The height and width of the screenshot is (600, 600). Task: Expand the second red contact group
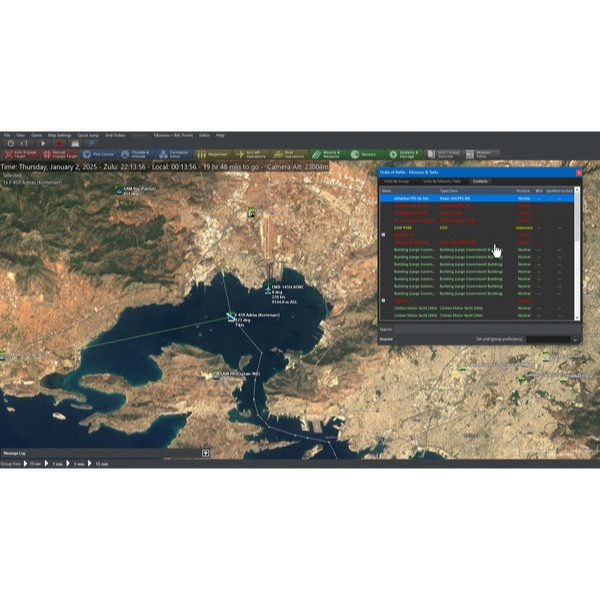385,299
